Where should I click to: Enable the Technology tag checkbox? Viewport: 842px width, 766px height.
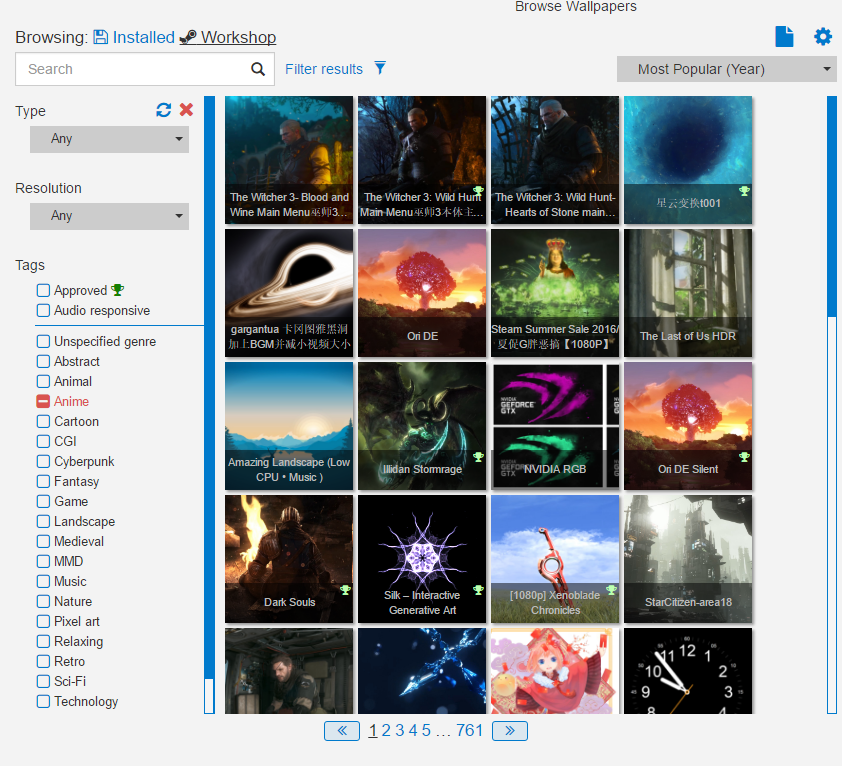43,702
